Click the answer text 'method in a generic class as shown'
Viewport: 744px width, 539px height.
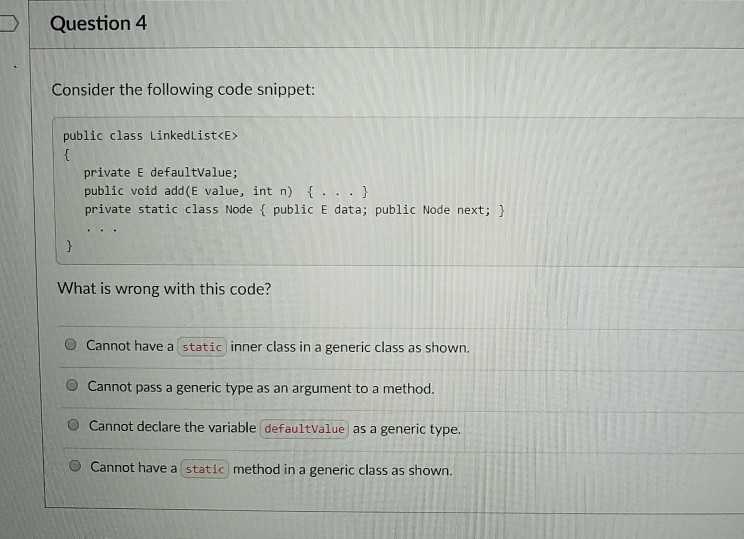tap(343, 470)
